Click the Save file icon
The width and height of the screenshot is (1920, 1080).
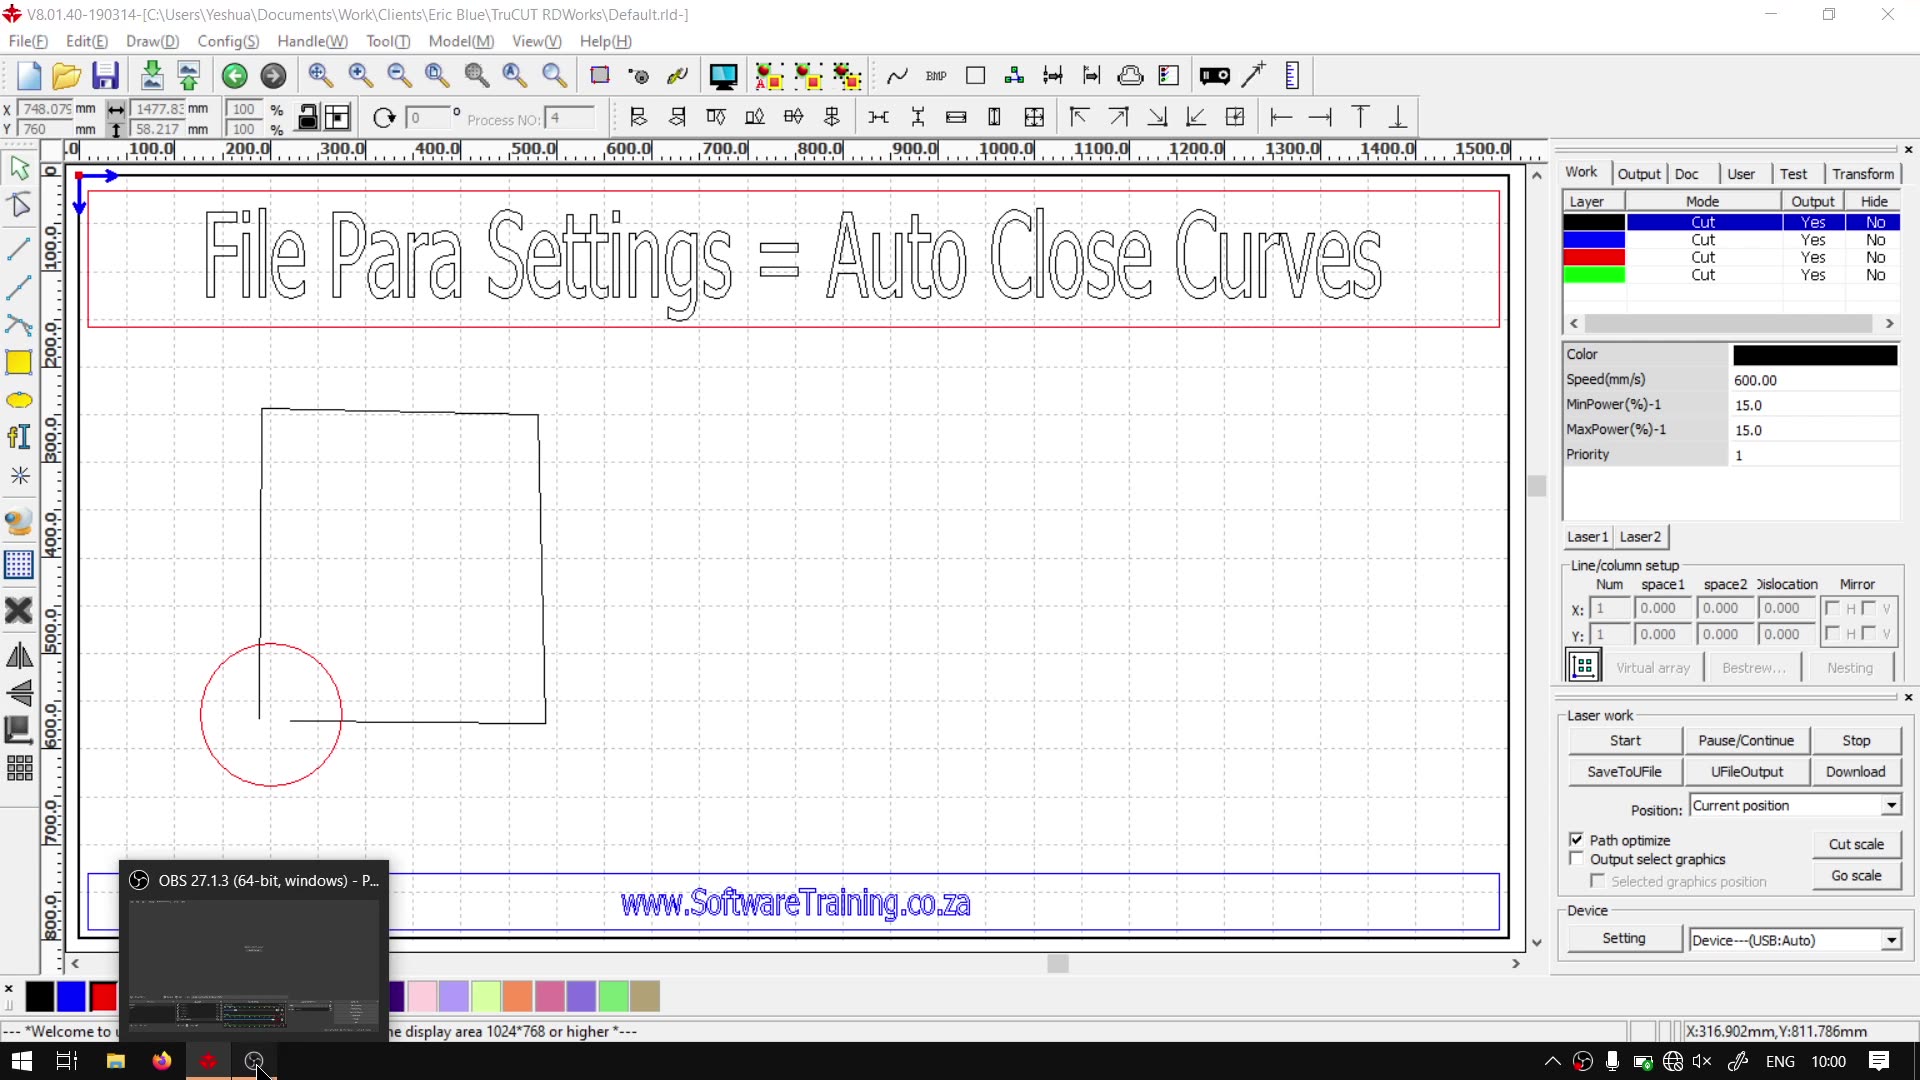point(105,76)
